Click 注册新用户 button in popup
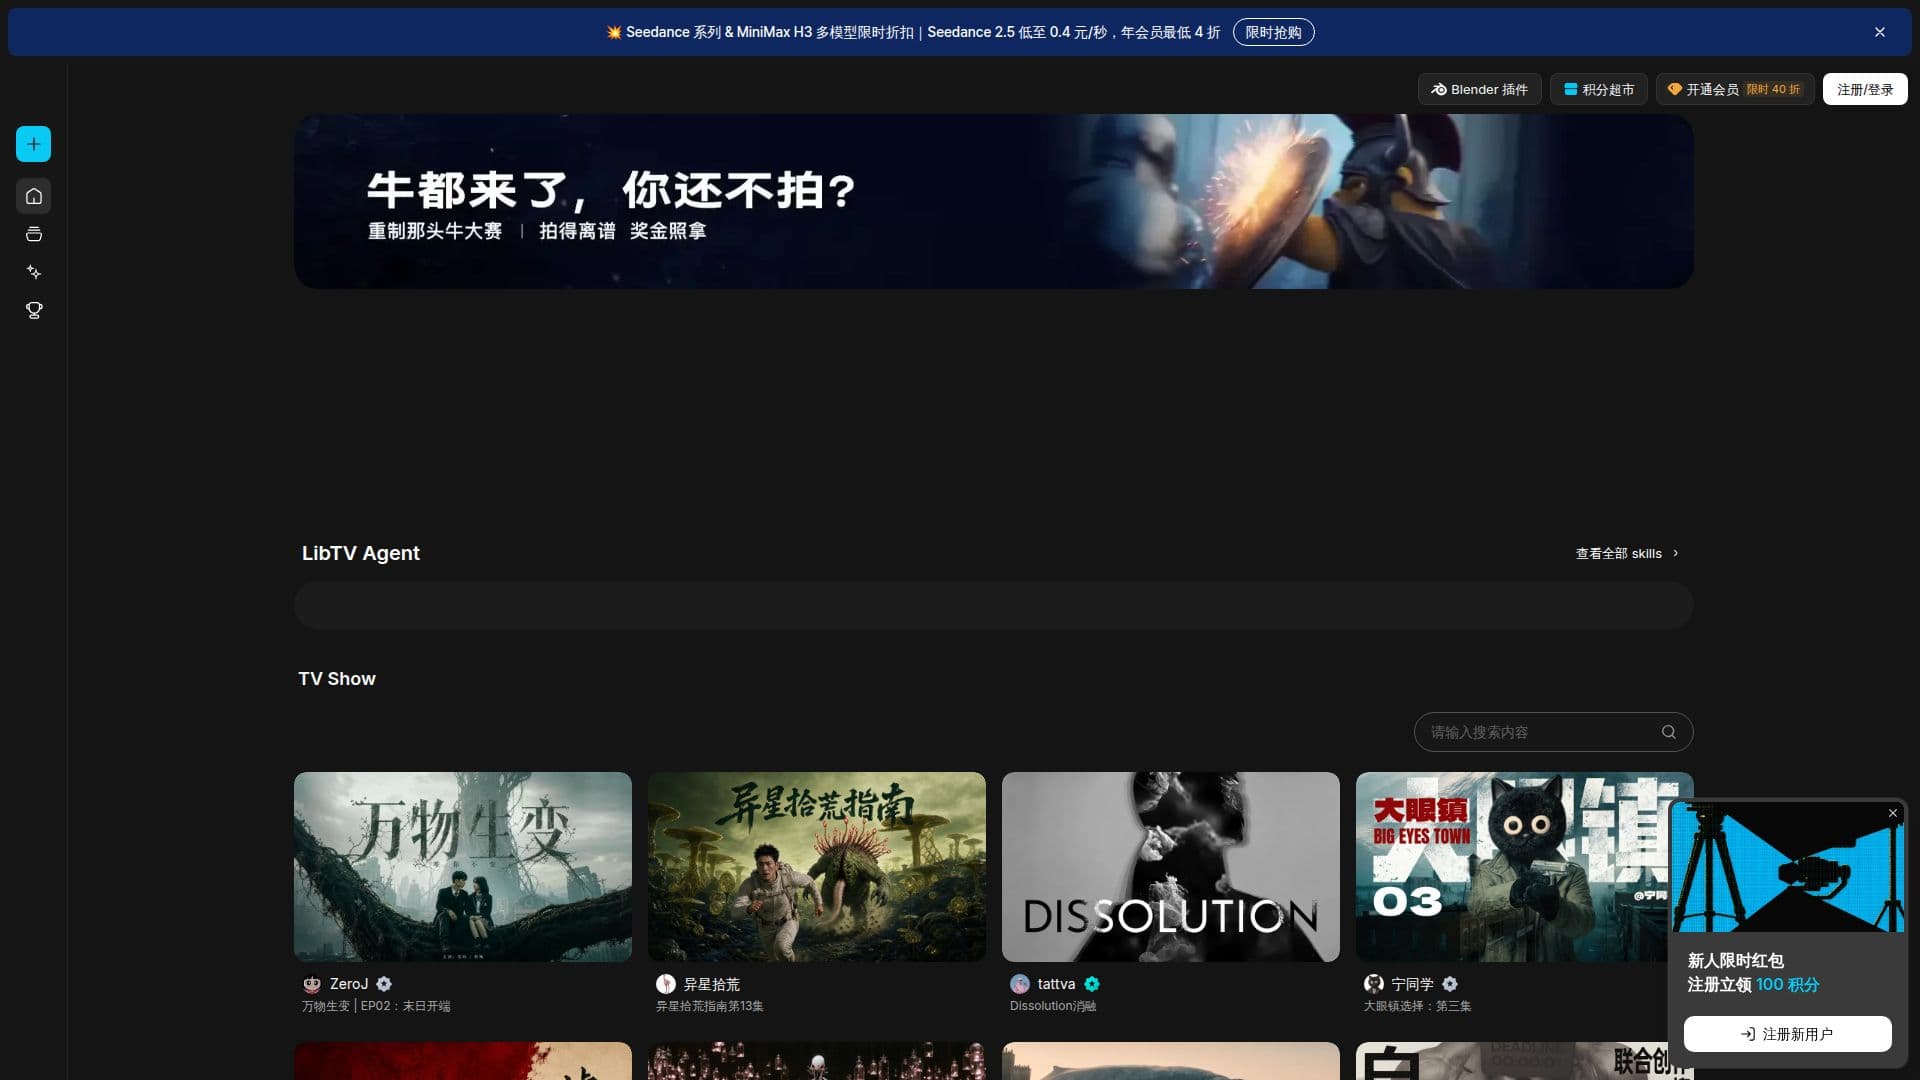Viewport: 1920px width, 1080px height. 1787,1034
